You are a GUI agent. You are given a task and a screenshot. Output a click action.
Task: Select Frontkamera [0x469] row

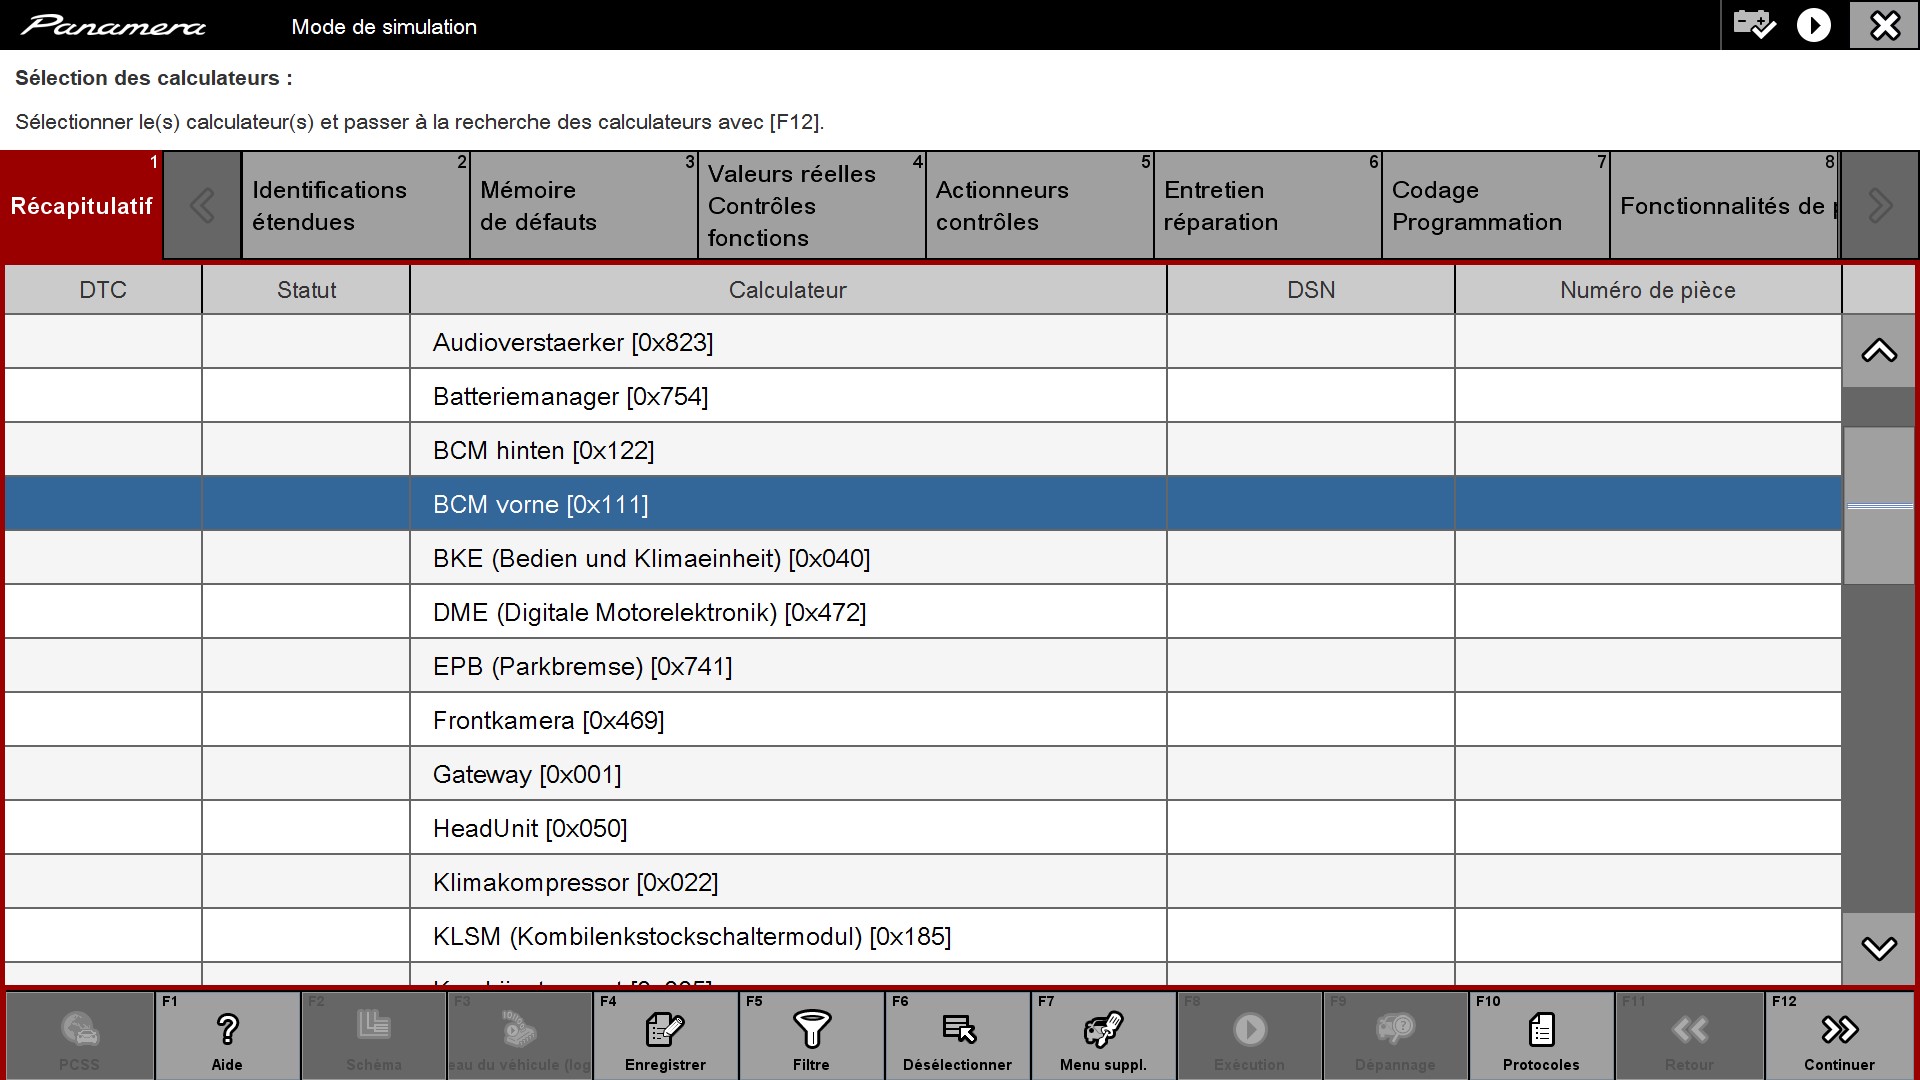pos(923,720)
